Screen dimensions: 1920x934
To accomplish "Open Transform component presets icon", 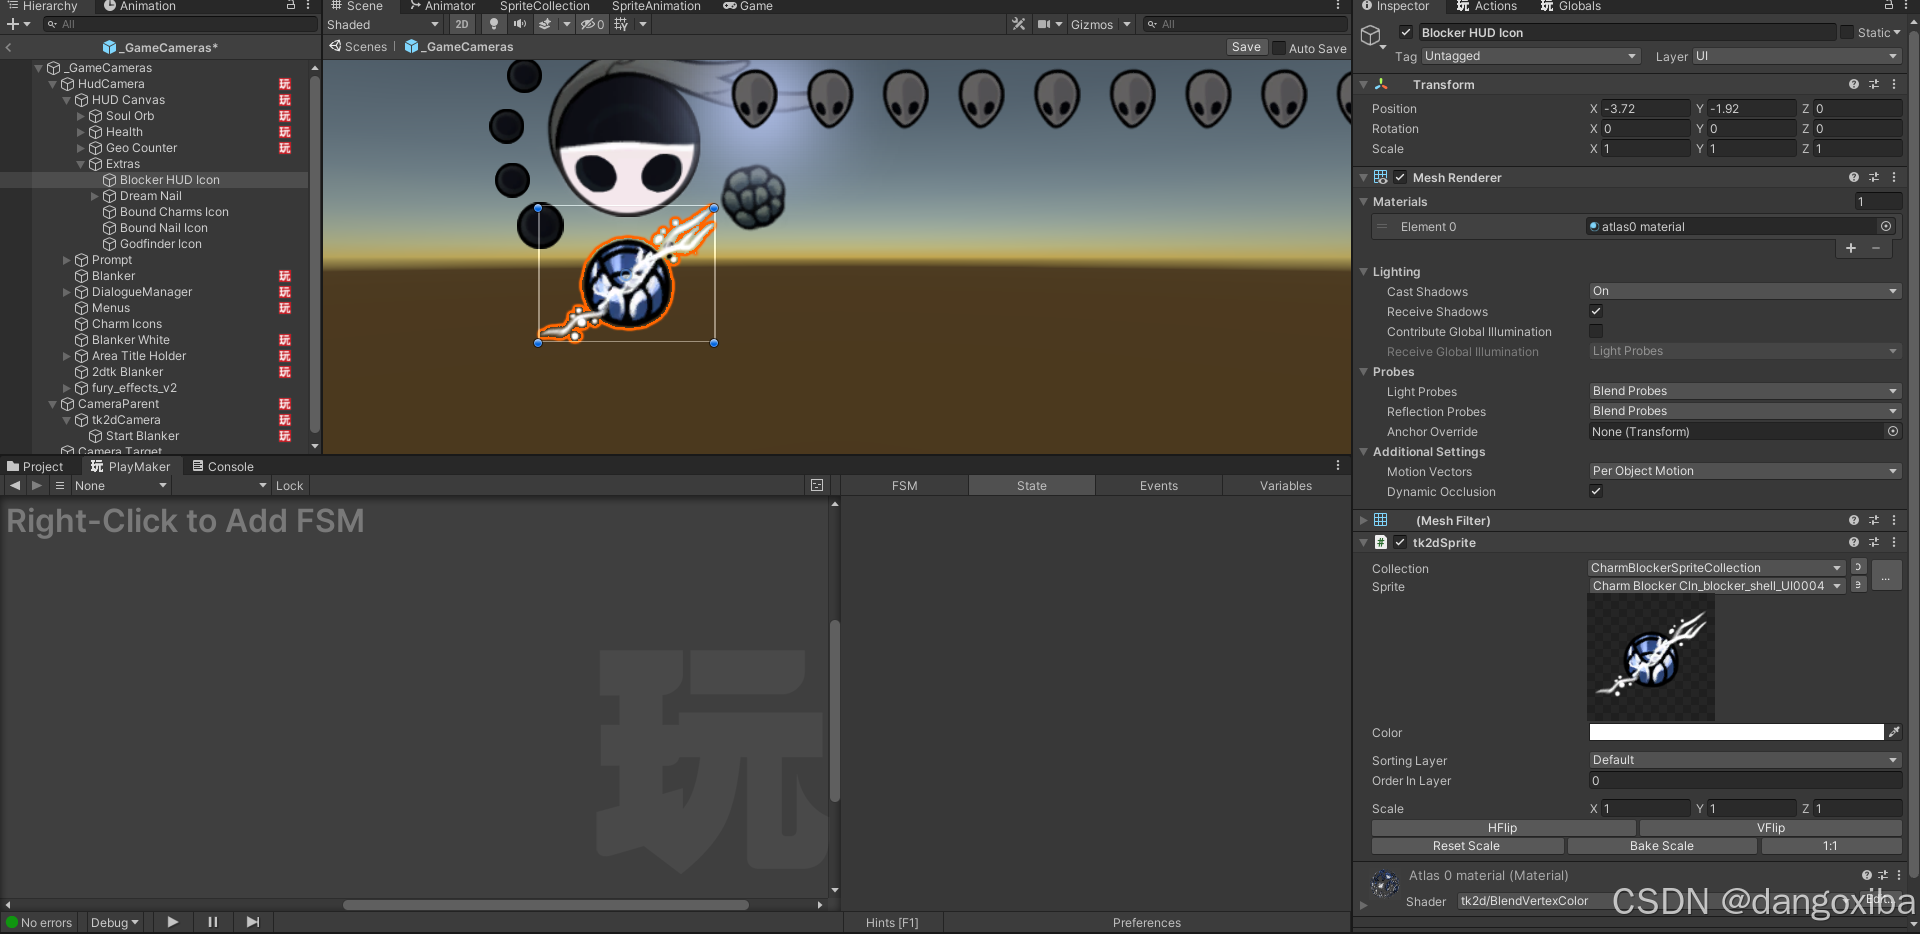I will (x=1874, y=84).
